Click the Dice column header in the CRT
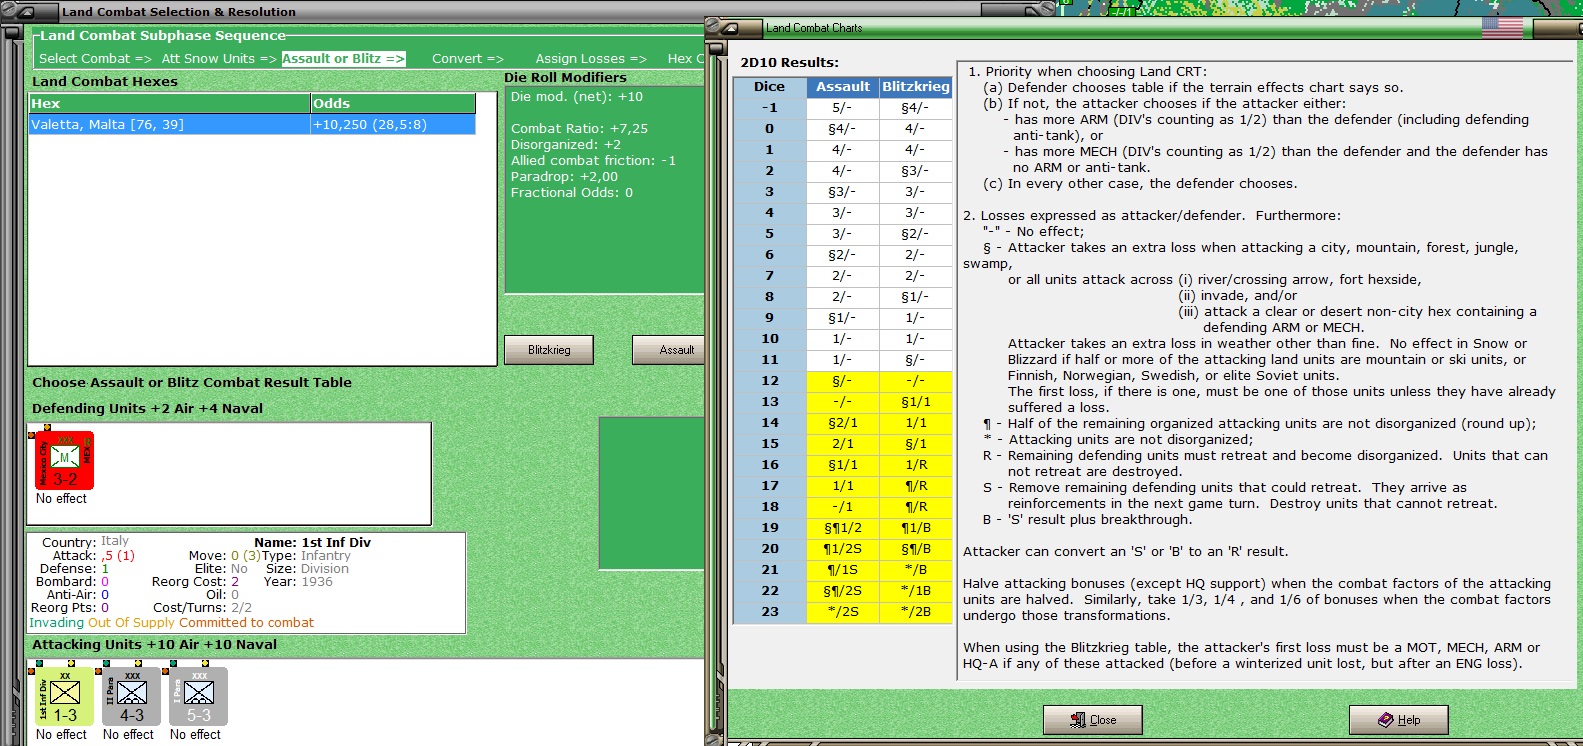The image size is (1583, 746). tap(769, 87)
